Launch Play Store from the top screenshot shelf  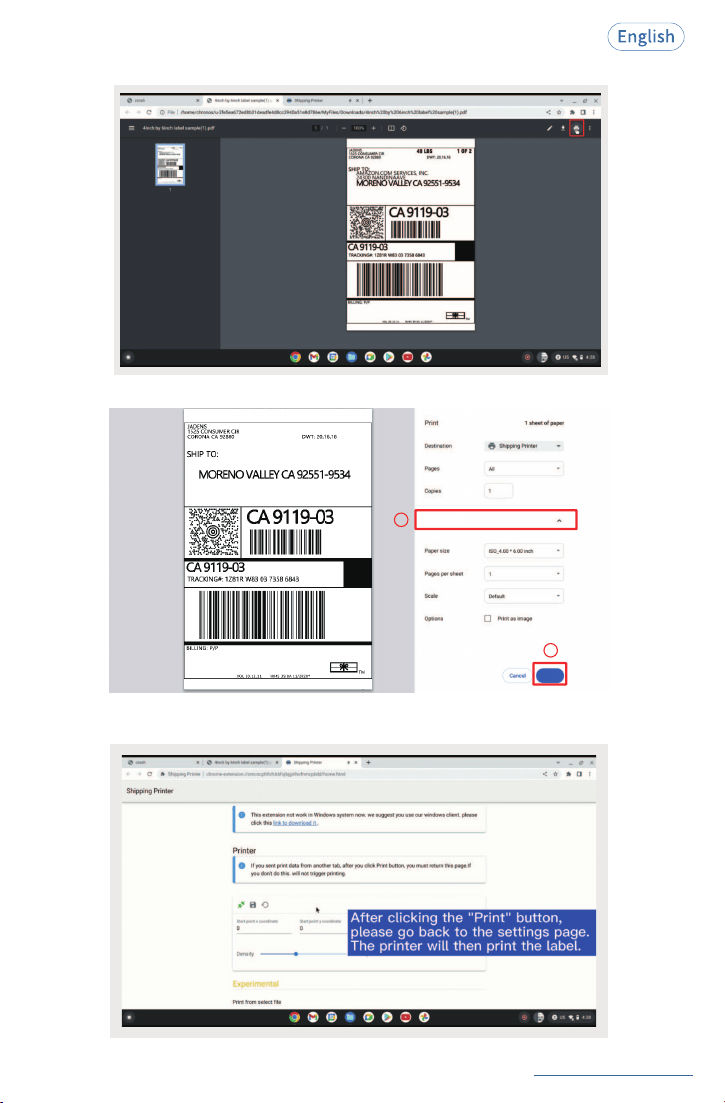pos(389,357)
